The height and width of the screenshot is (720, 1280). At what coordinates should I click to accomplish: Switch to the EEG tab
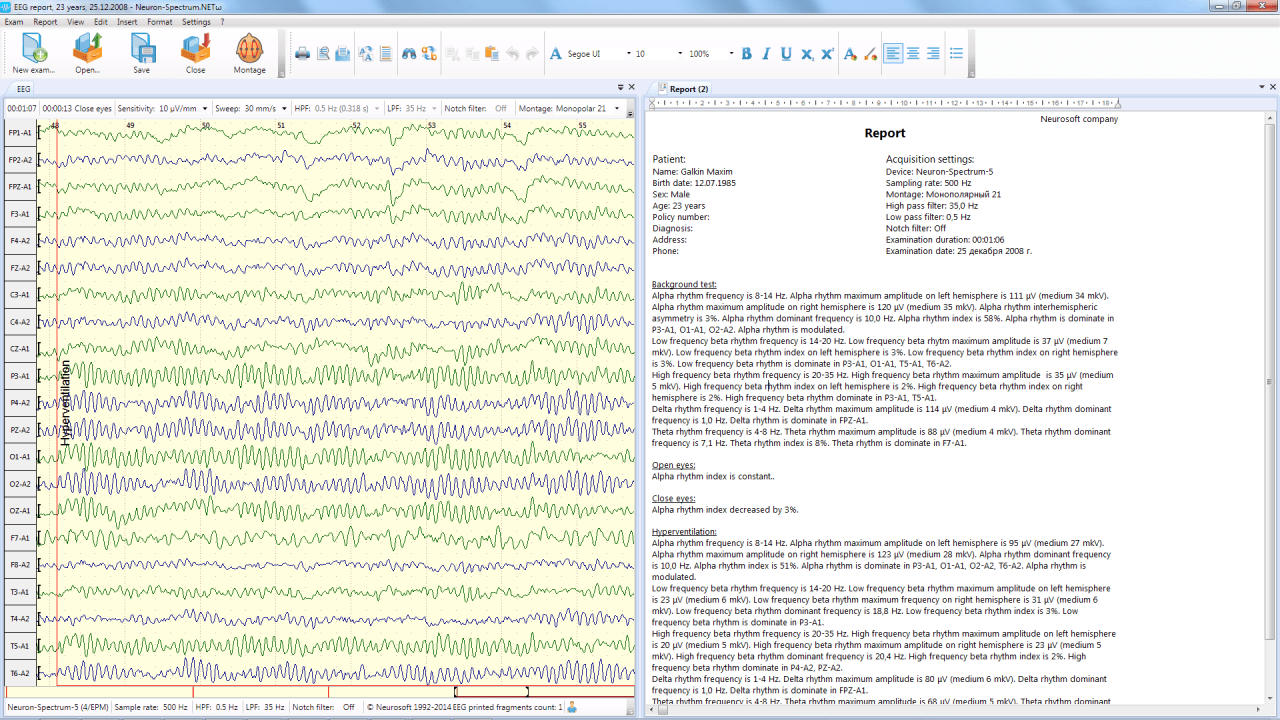coord(22,88)
